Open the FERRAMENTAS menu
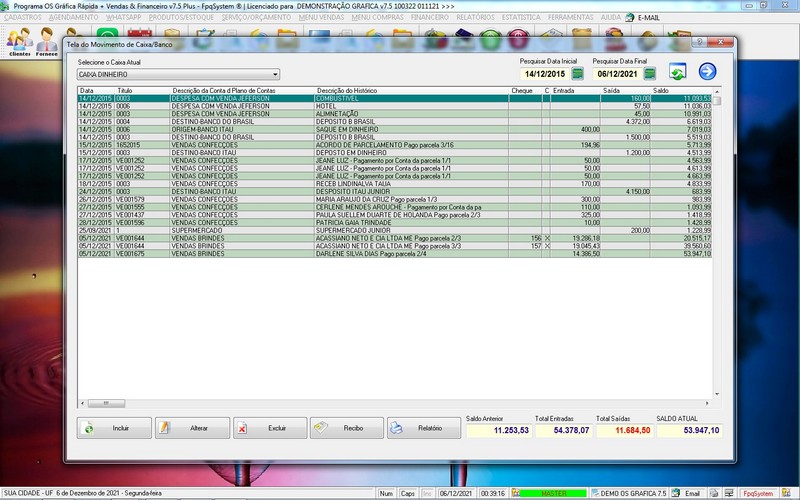The image size is (800, 500). pyautogui.click(x=571, y=17)
